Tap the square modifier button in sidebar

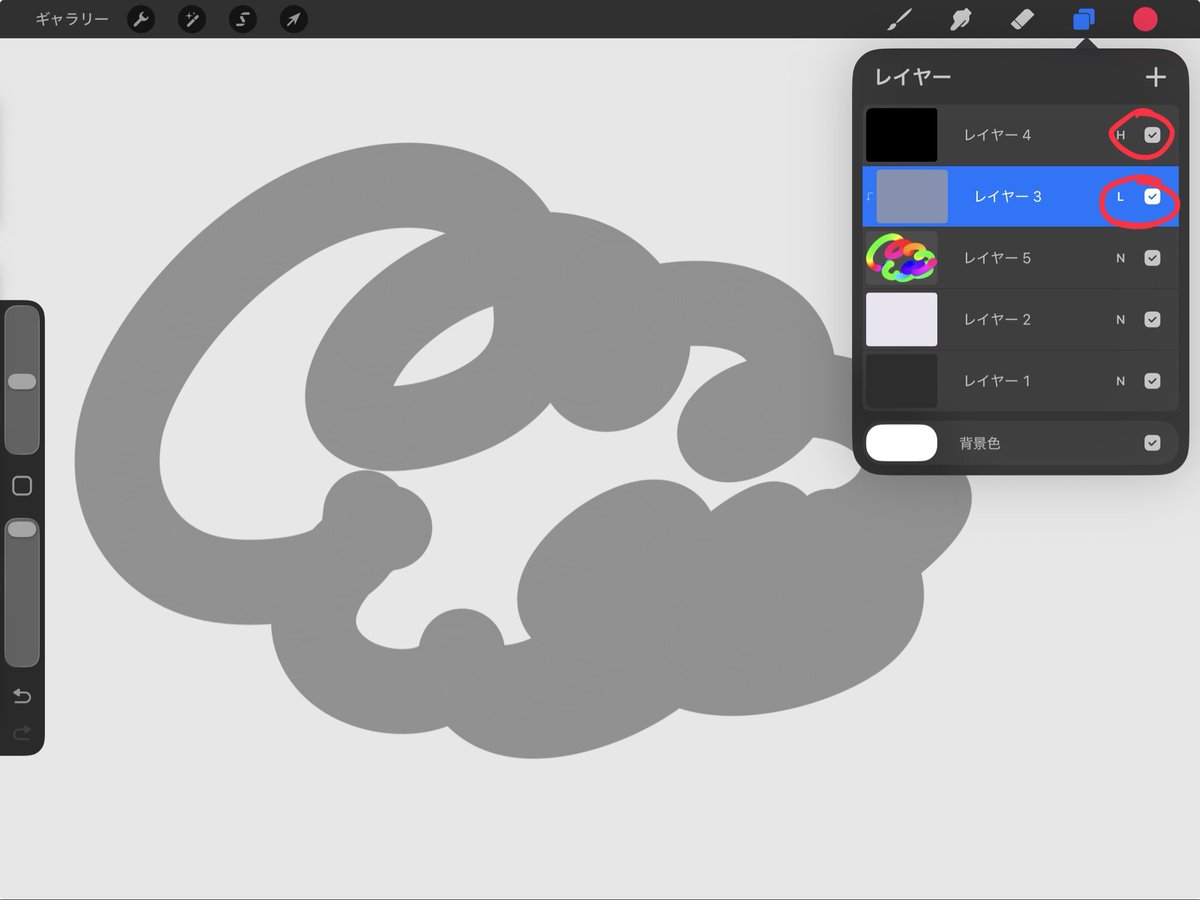pos(22,486)
